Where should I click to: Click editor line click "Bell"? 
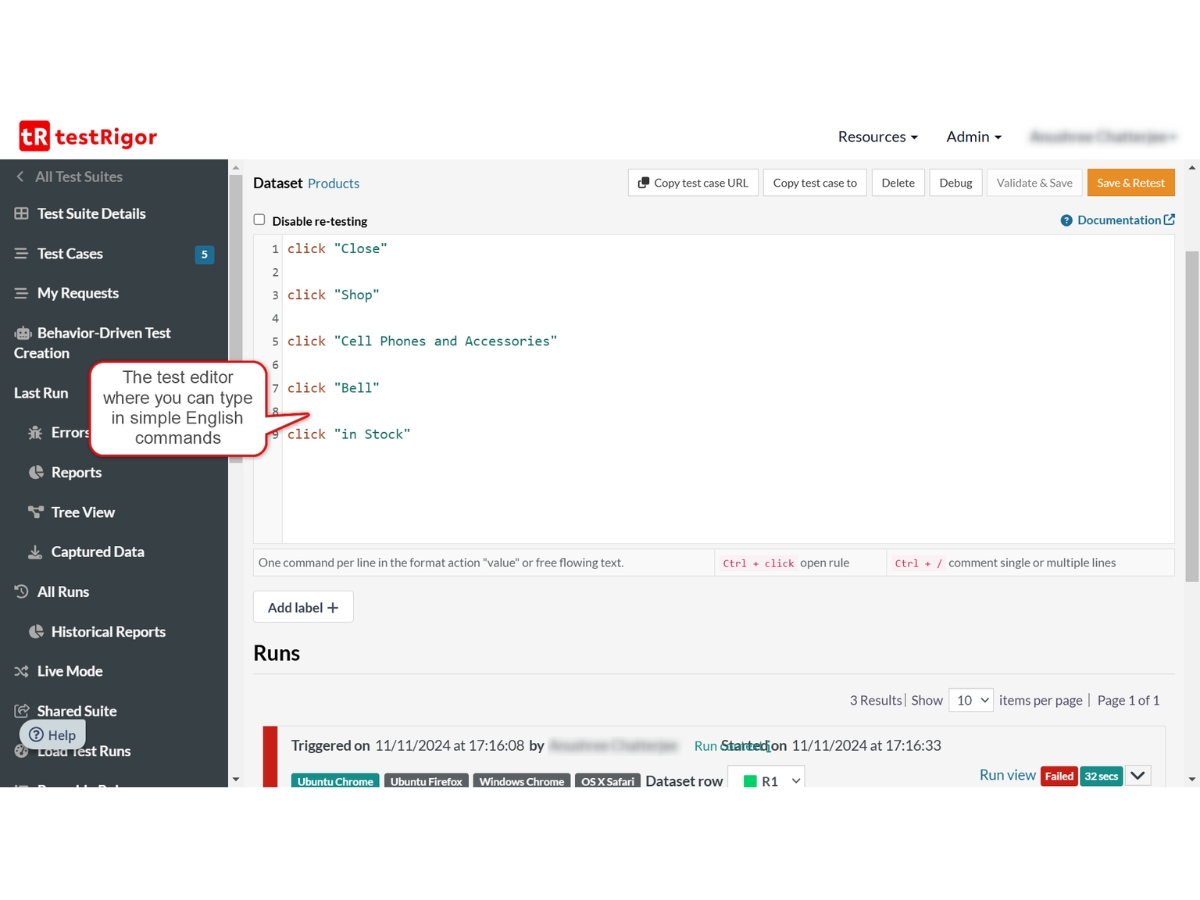[x=333, y=388]
